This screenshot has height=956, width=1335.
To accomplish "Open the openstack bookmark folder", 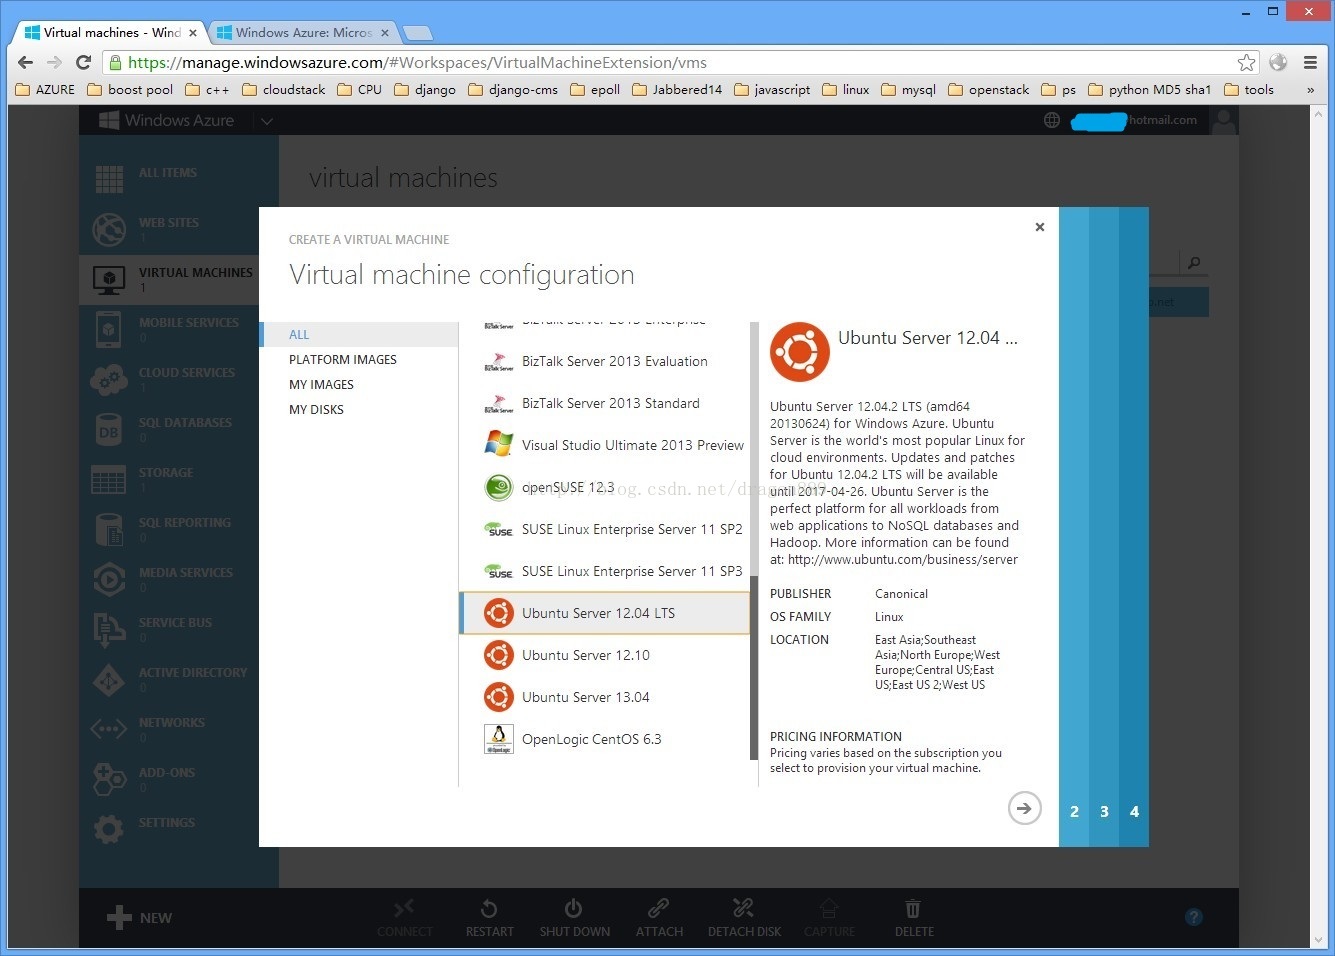I will [988, 89].
